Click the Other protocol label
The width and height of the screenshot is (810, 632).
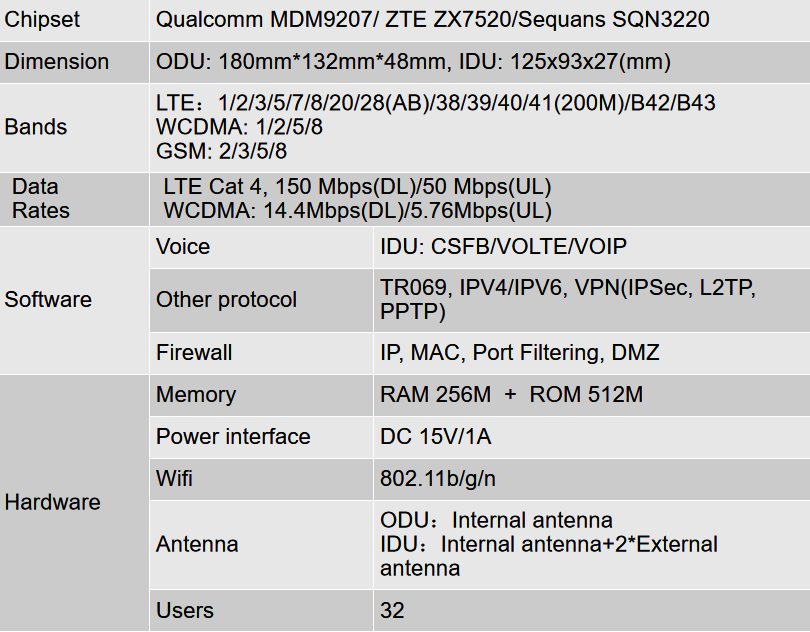226,300
